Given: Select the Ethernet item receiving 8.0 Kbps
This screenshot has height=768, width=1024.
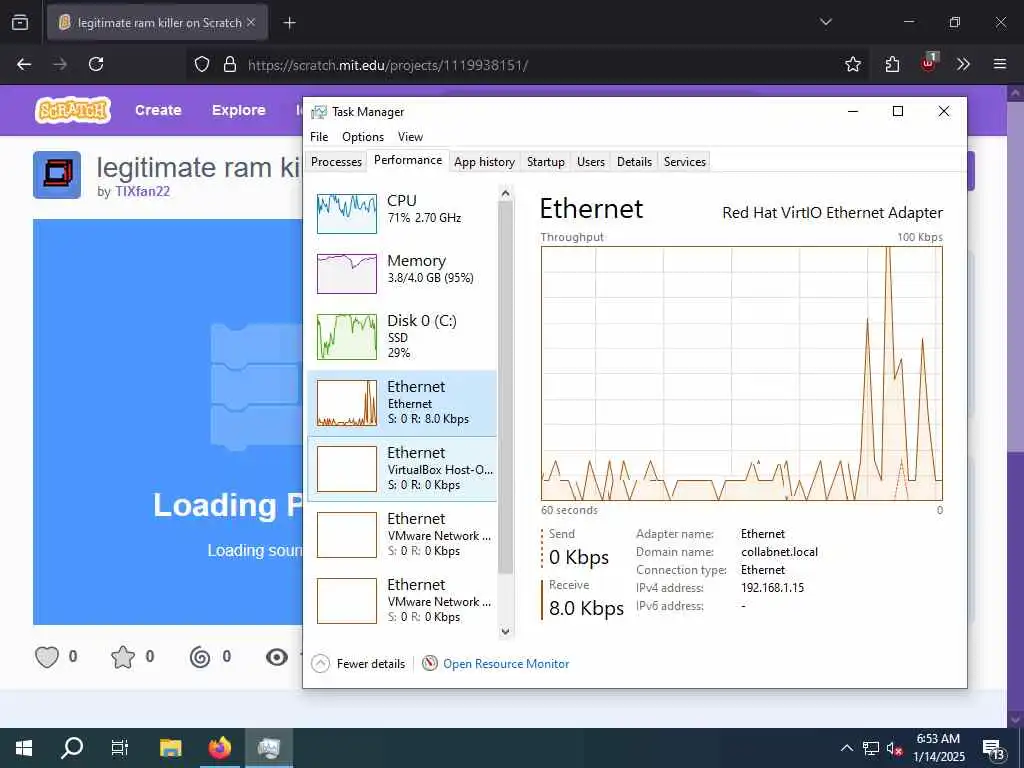Looking at the screenshot, I should click(402, 403).
